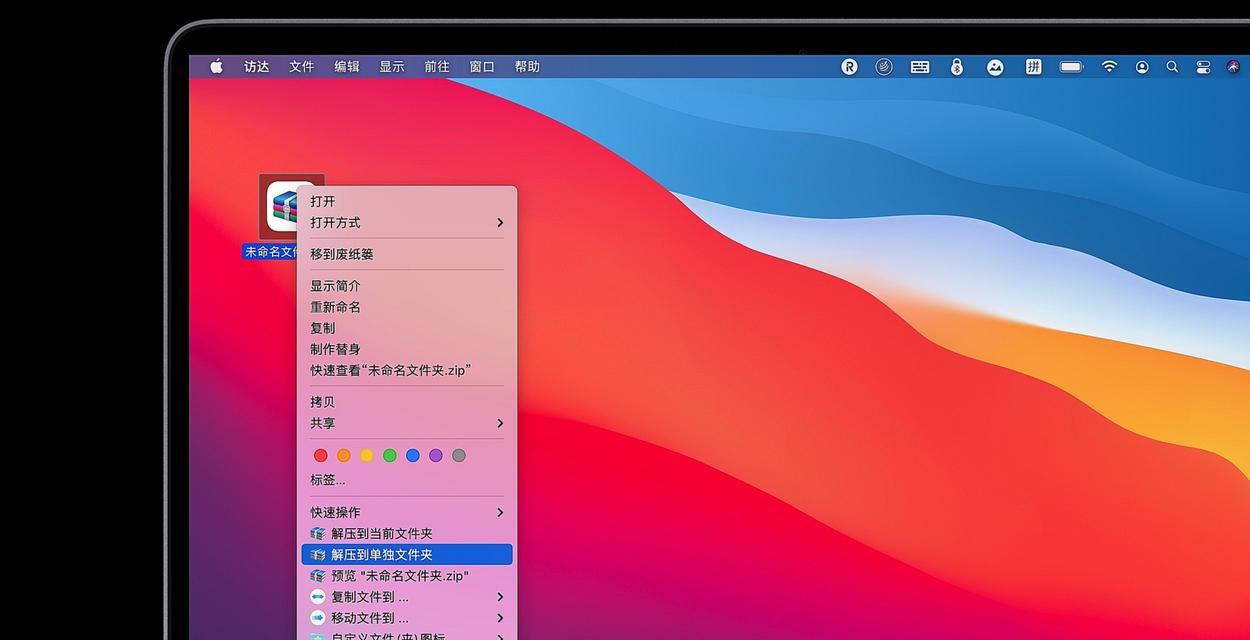Viewport: 1250px width, 640px height.
Task: Launch Siri from the menu bar
Action: pyautogui.click(x=1233, y=67)
